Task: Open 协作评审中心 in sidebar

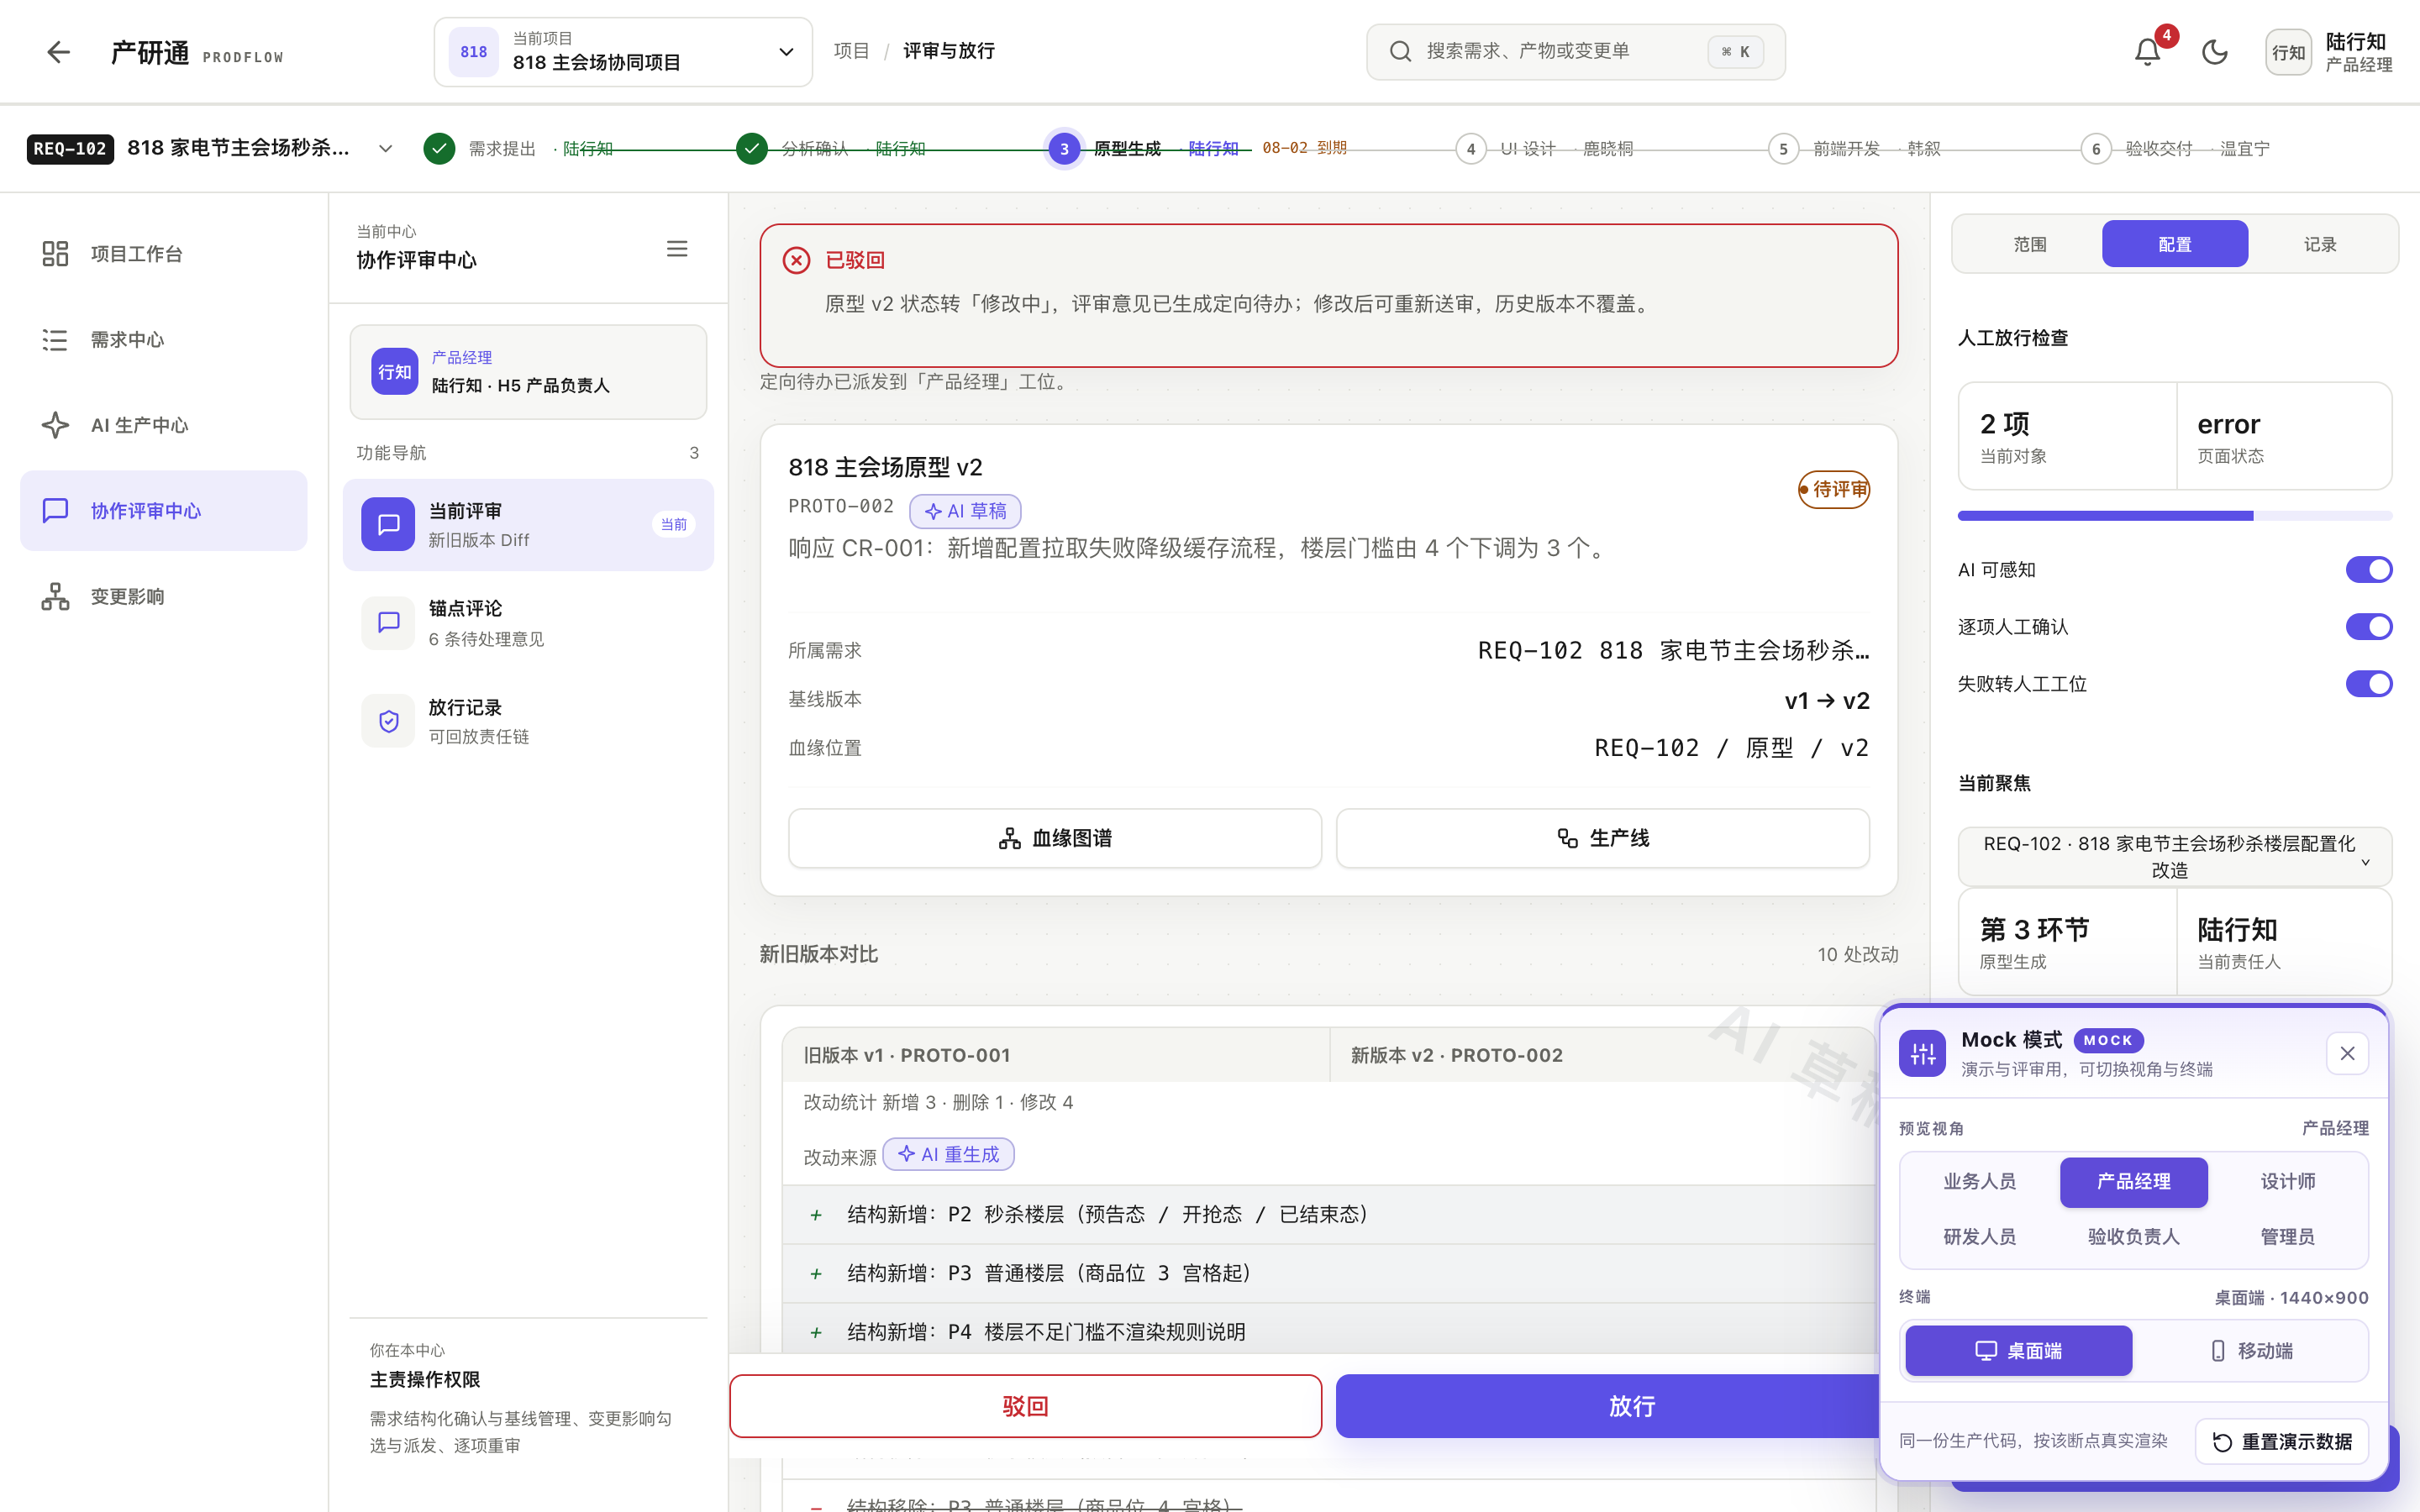Action: pos(164,511)
